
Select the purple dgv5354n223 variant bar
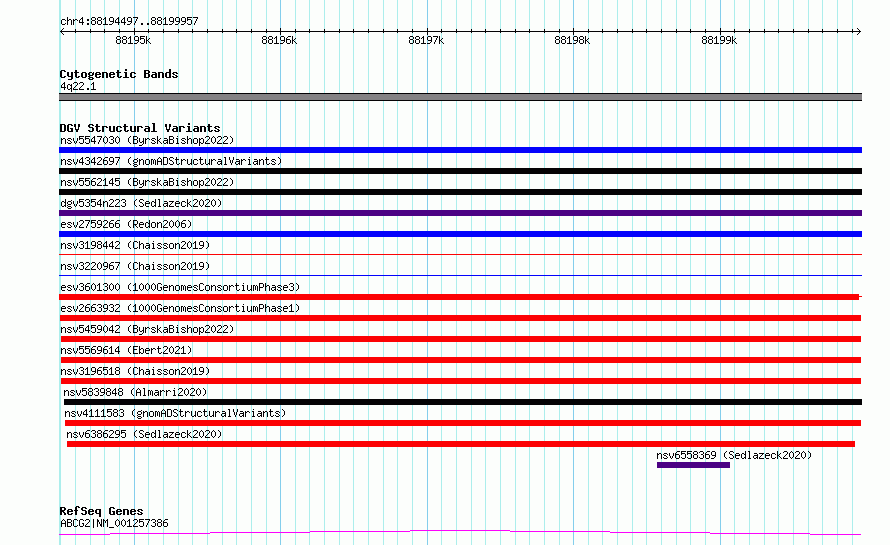tap(460, 213)
